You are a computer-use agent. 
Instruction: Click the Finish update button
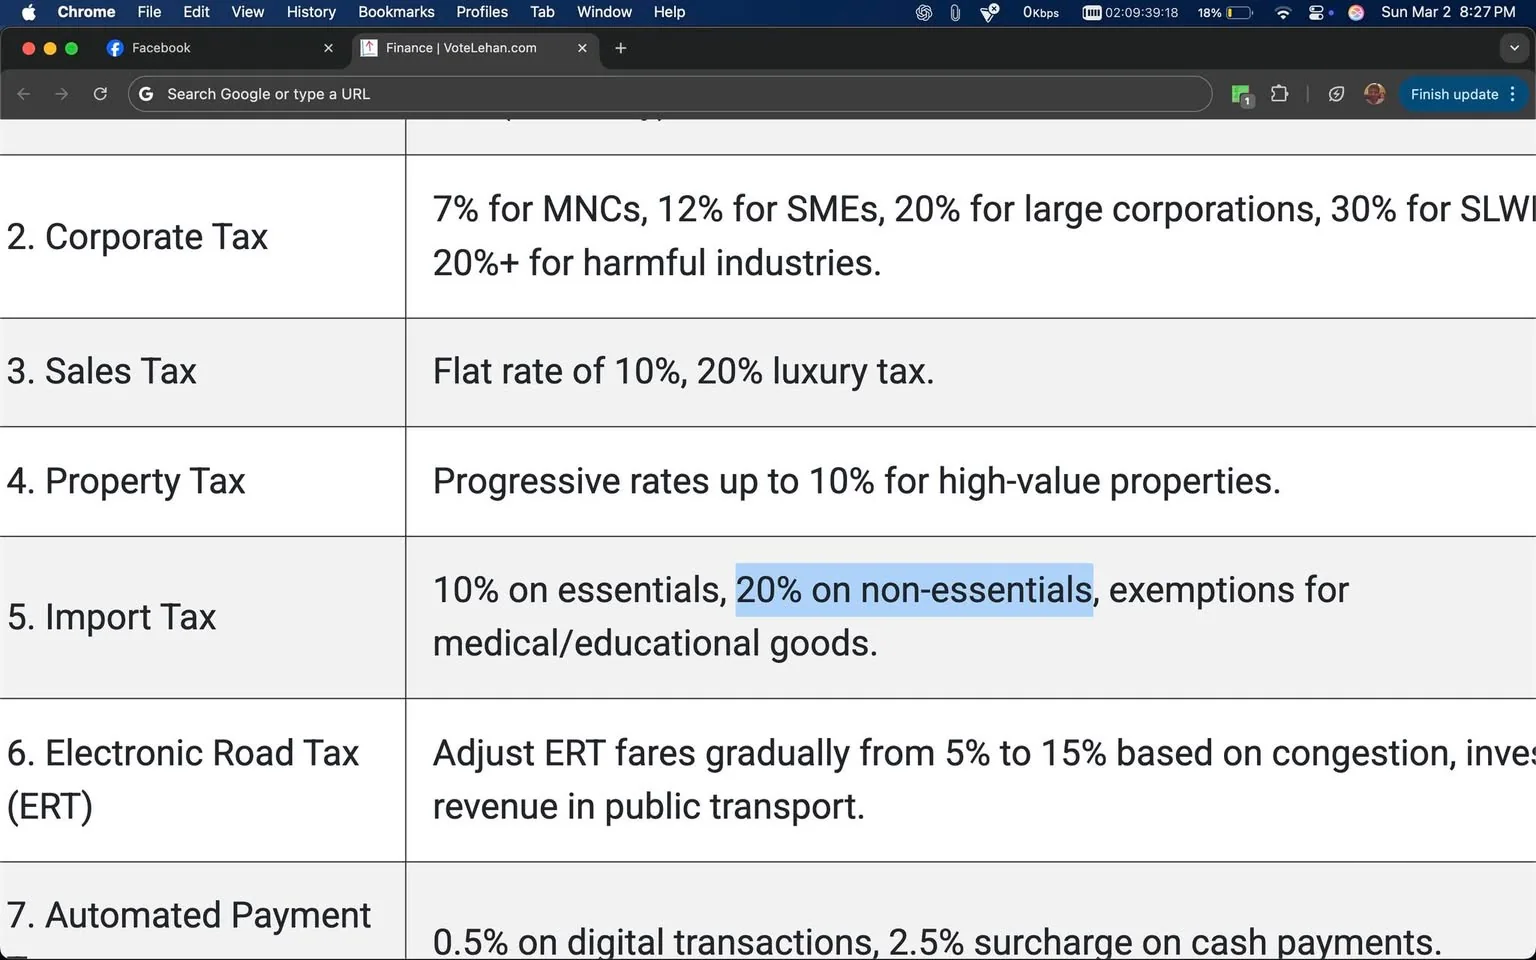1454,94
